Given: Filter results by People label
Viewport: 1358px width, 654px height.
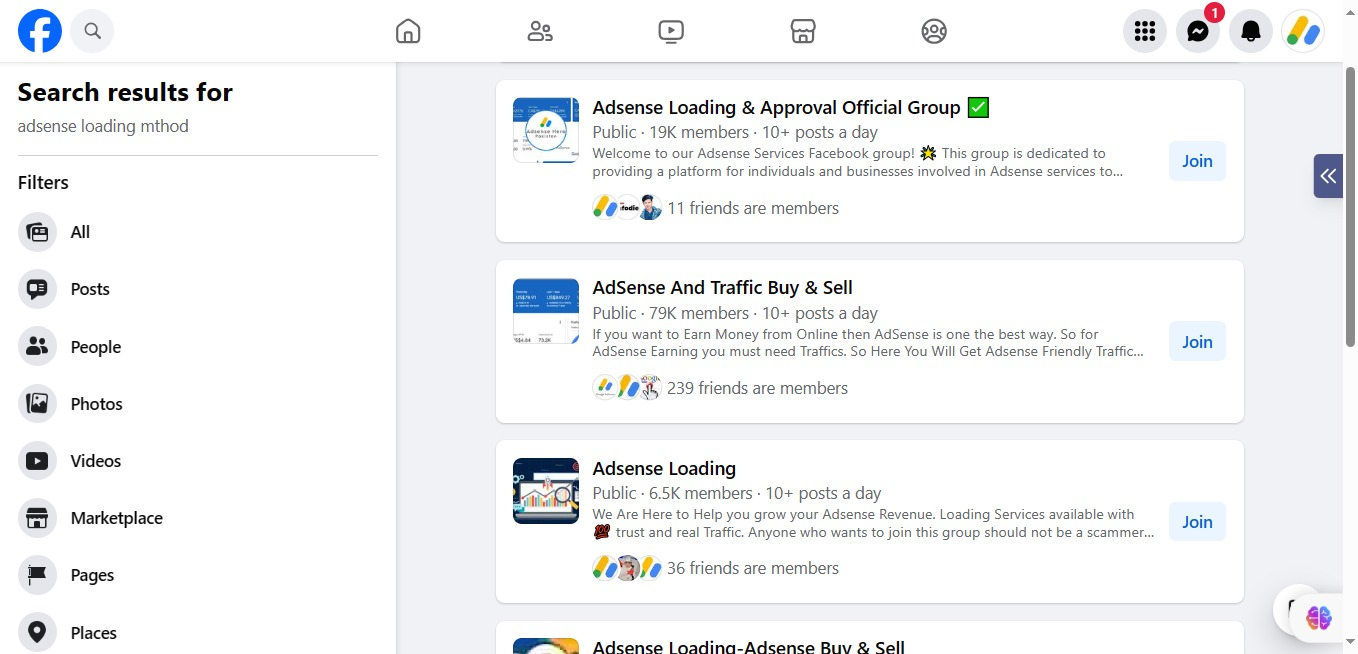Looking at the screenshot, I should click(96, 347).
